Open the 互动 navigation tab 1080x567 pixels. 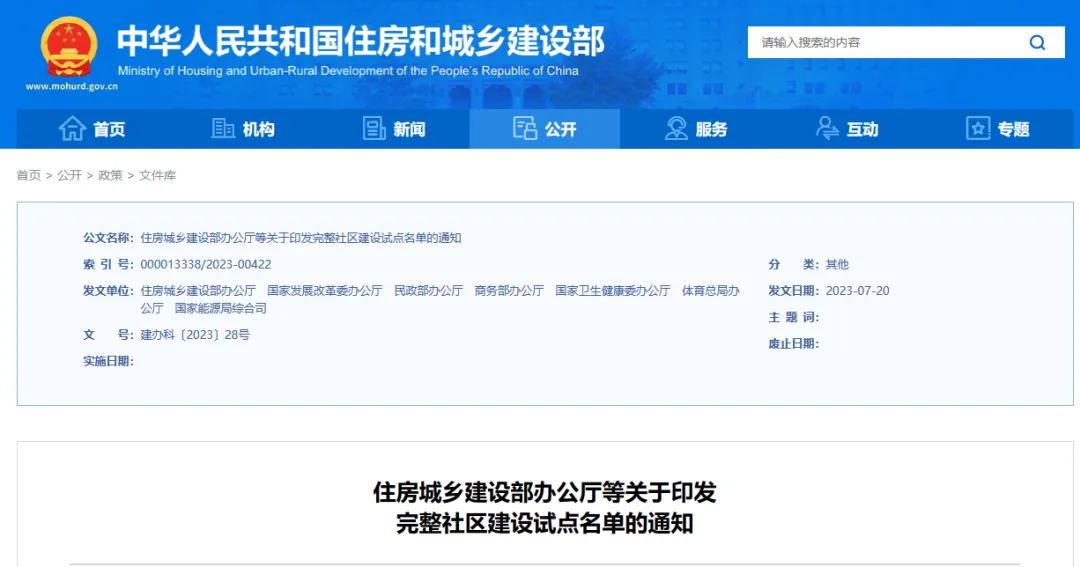pos(847,129)
